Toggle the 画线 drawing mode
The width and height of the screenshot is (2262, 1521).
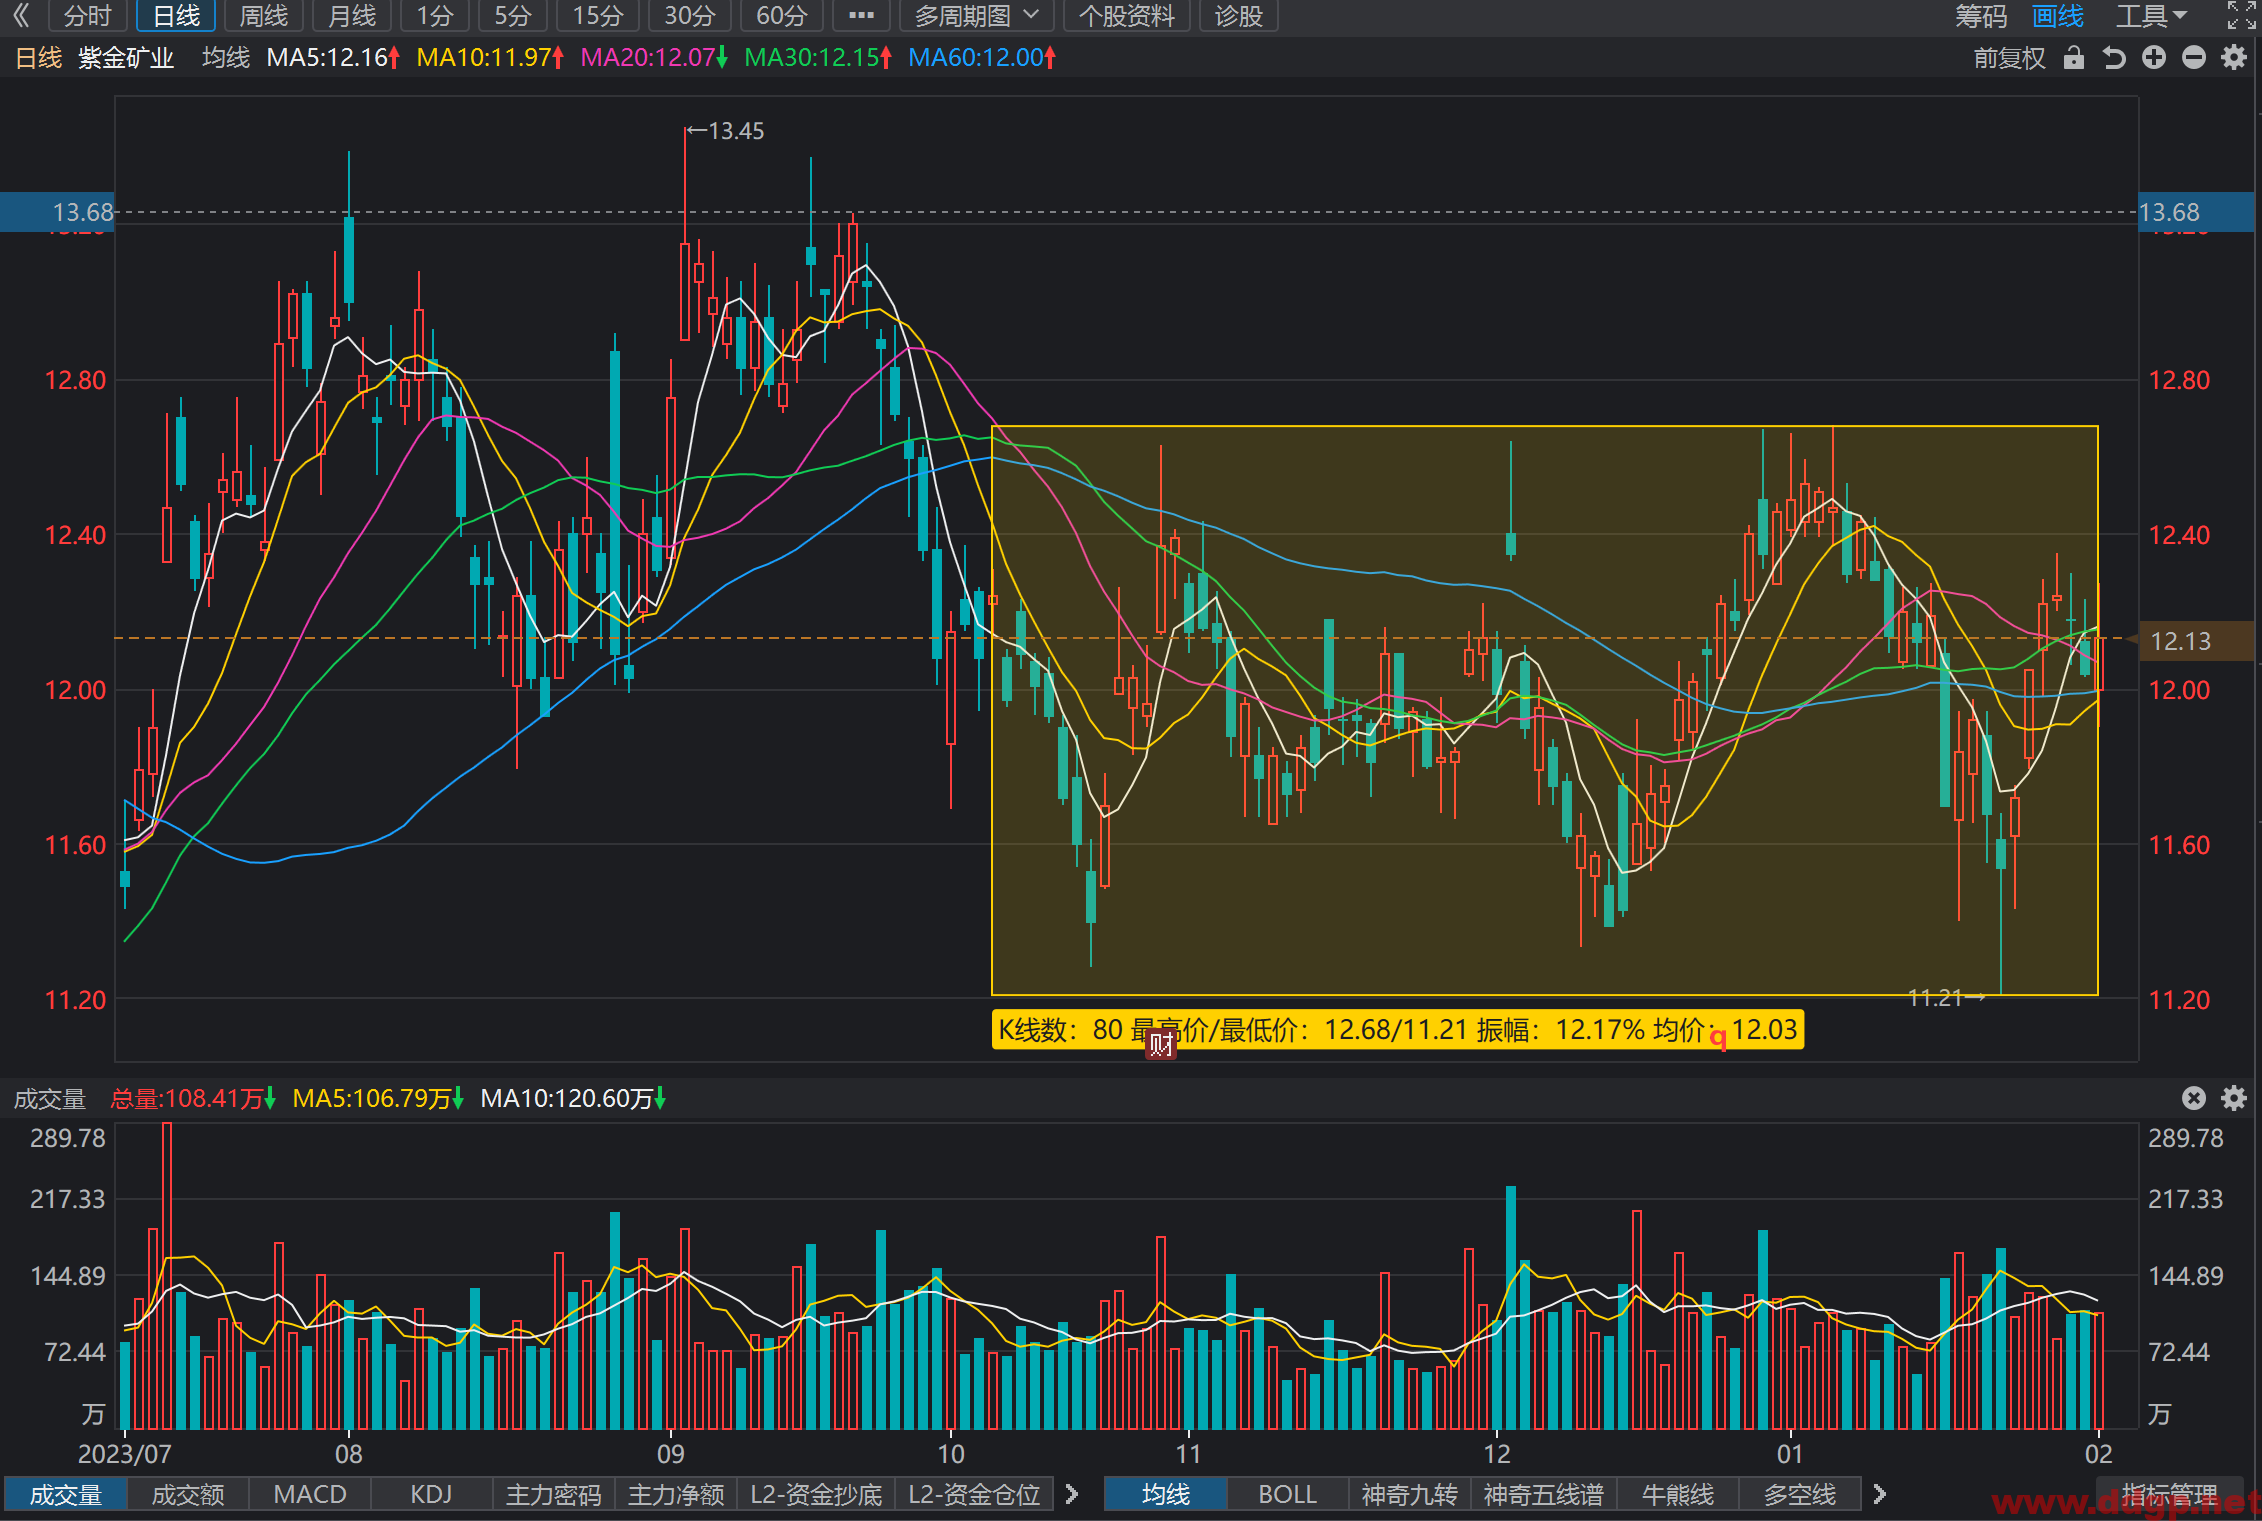pos(2058,16)
